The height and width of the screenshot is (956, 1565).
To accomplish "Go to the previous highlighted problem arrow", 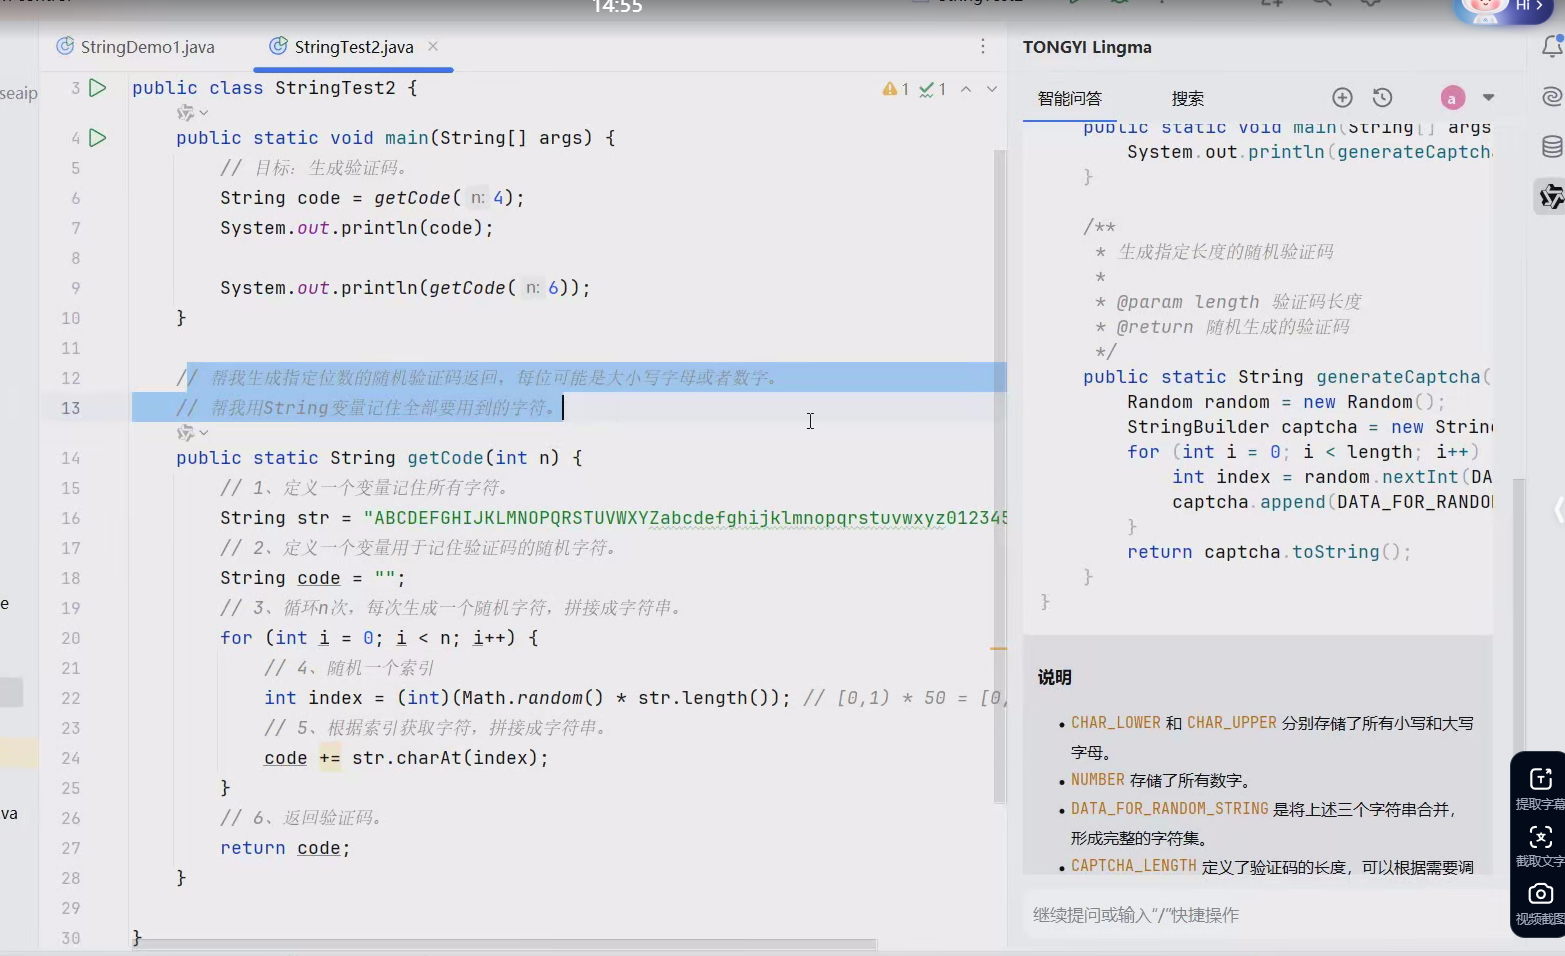I will [966, 89].
